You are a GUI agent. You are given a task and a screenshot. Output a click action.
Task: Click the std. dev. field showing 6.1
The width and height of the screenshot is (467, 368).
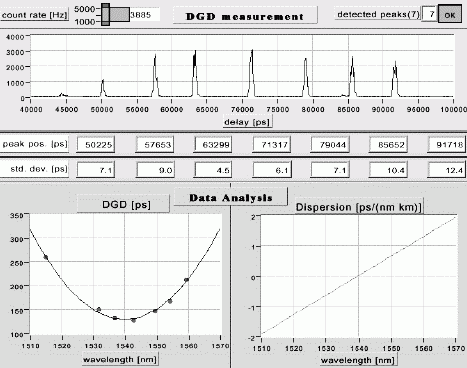[272, 170]
